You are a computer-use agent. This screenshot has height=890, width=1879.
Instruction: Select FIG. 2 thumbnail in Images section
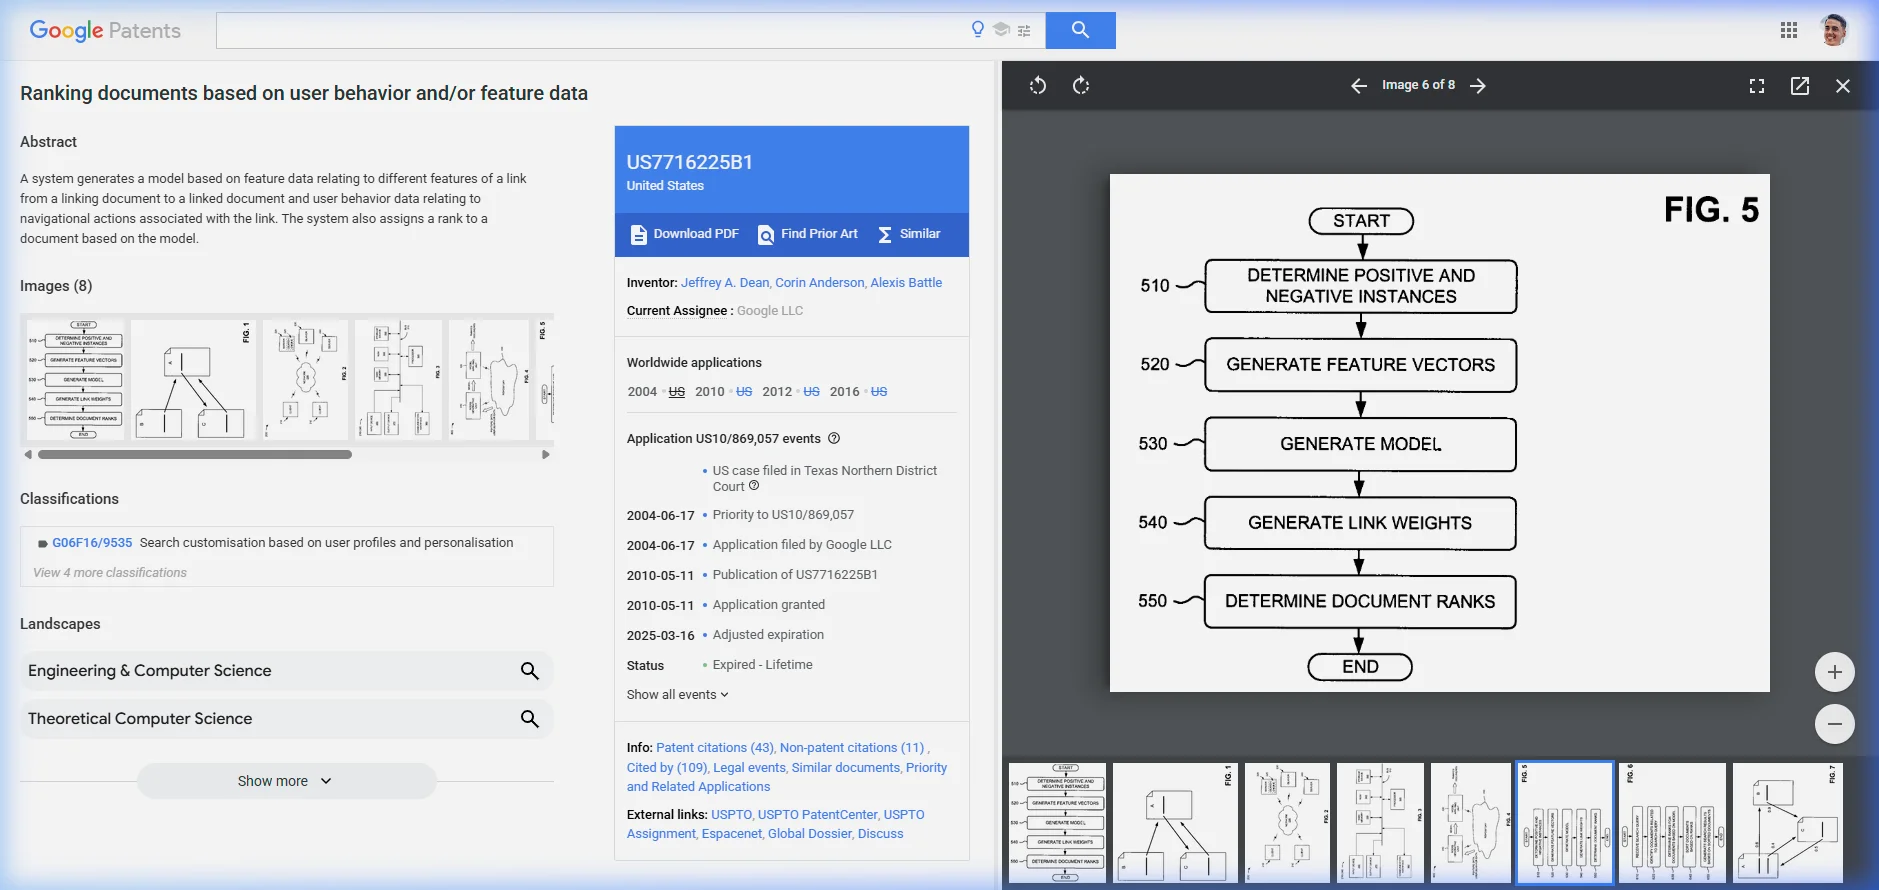click(x=306, y=380)
